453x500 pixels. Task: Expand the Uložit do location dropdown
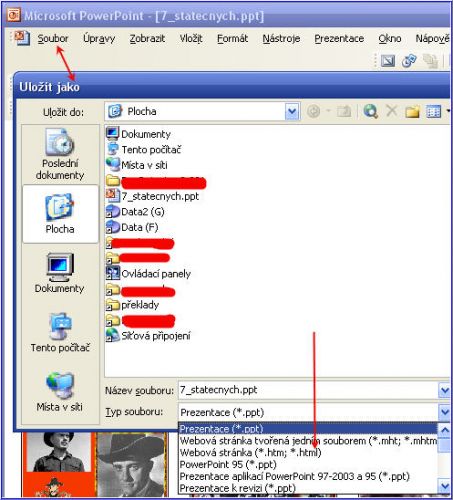tap(292, 111)
